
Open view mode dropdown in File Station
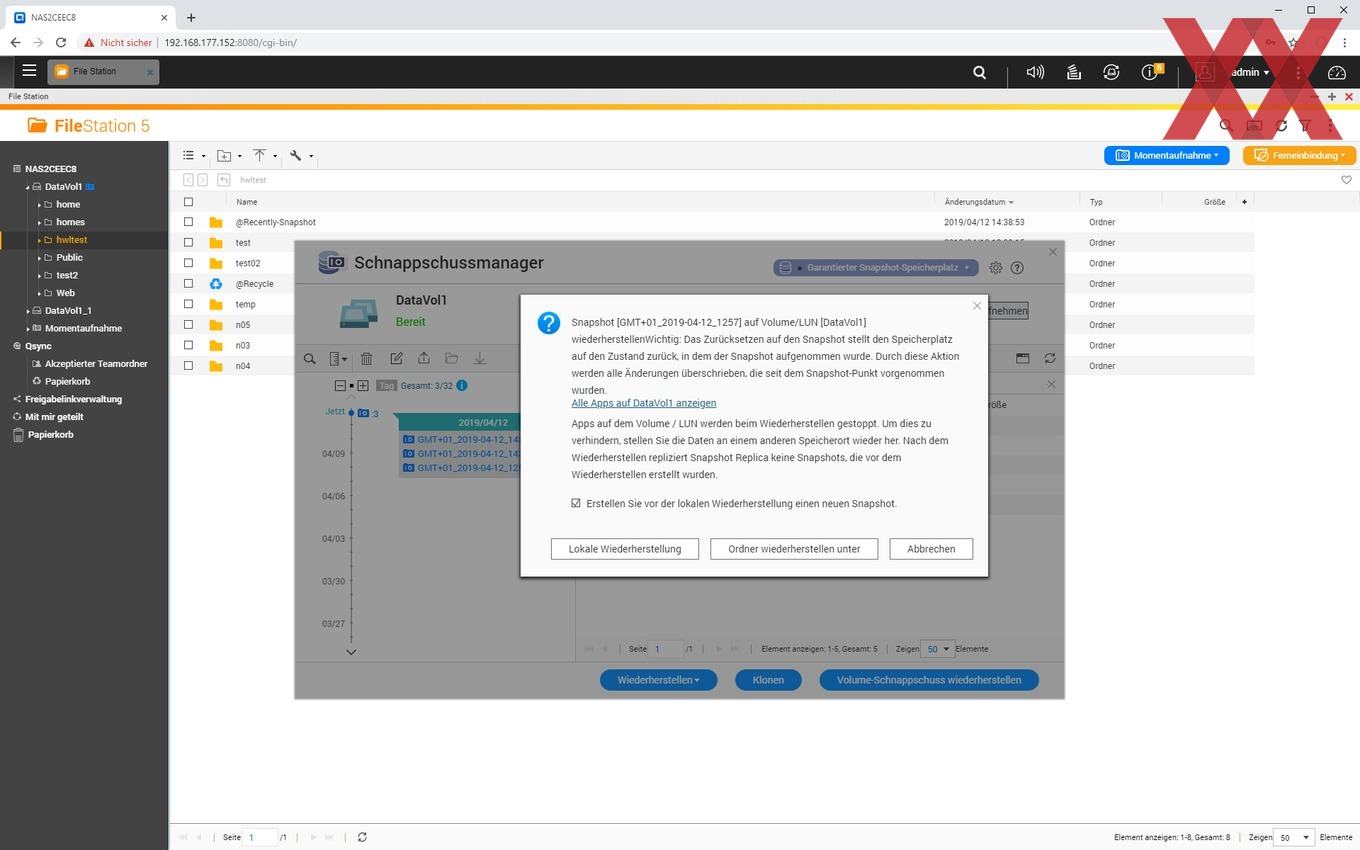(x=194, y=155)
